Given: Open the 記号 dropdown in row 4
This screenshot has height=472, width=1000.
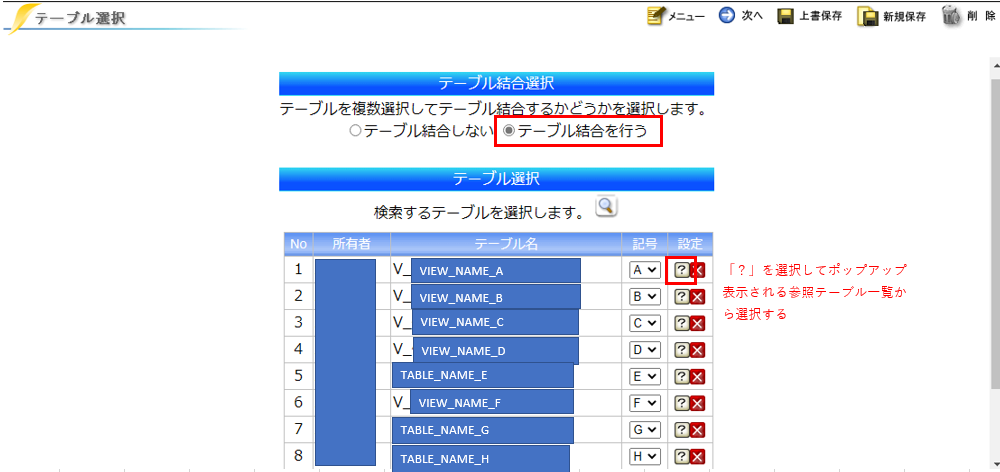Looking at the screenshot, I should coord(644,350).
